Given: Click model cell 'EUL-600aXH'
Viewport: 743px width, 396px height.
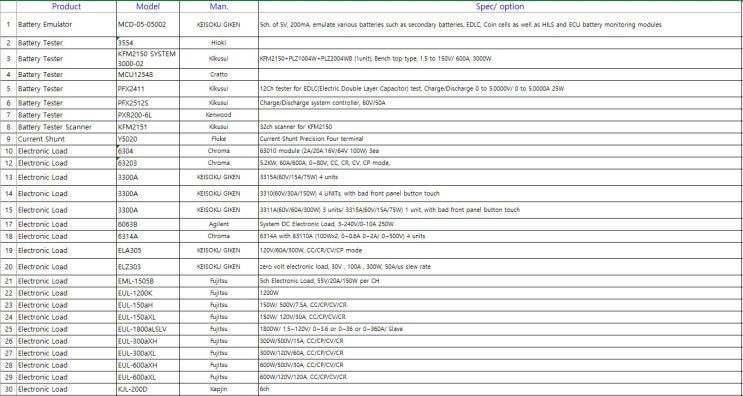Looking at the screenshot, I should pyautogui.click(x=148, y=365).
